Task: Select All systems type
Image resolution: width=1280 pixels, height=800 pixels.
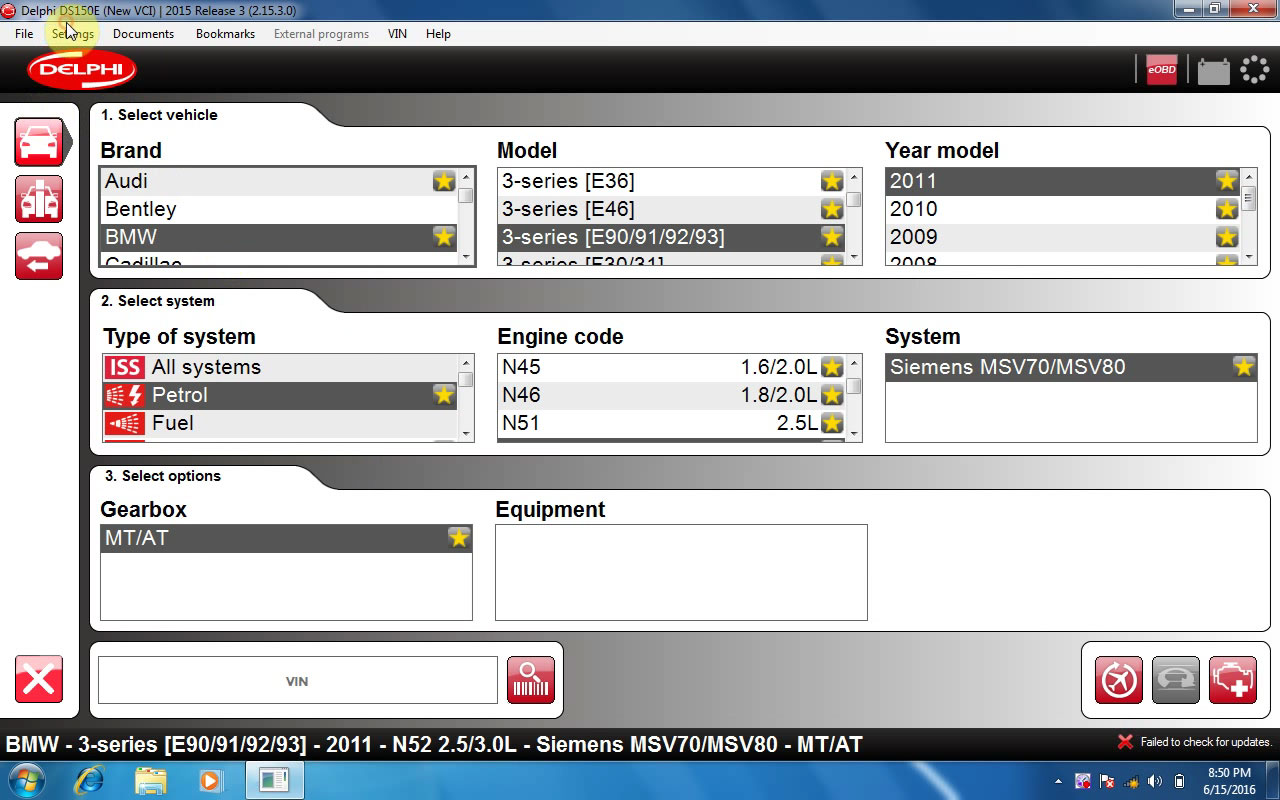Action: click(x=280, y=367)
